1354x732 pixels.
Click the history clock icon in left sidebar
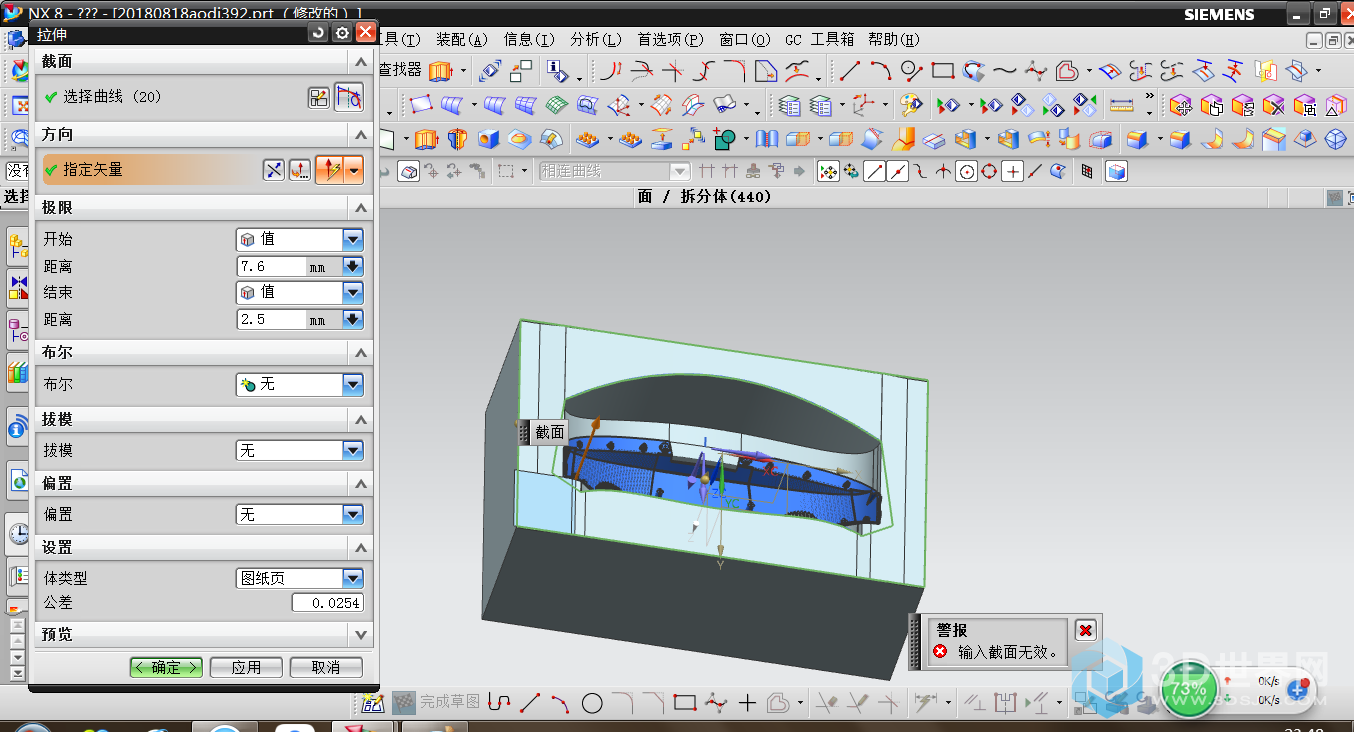[19, 533]
